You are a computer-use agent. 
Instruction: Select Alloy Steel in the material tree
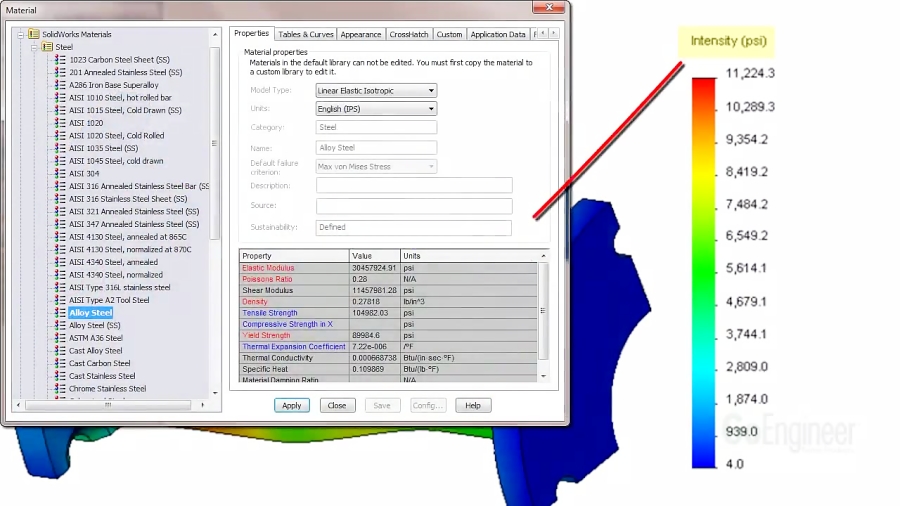click(x=91, y=313)
